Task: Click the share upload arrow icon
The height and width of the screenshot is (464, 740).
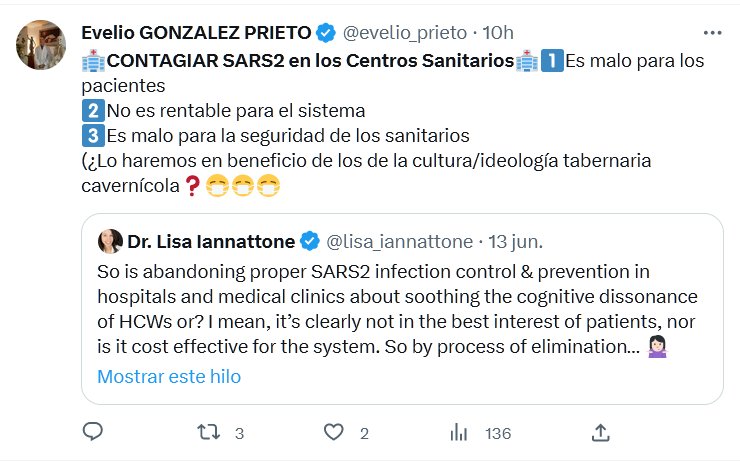Action: (600, 432)
